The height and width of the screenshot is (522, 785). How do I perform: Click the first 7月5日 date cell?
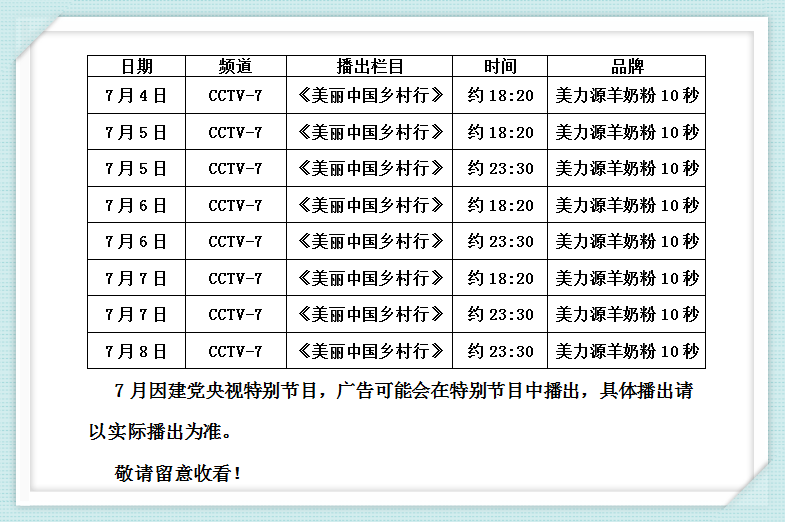[136, 132]
